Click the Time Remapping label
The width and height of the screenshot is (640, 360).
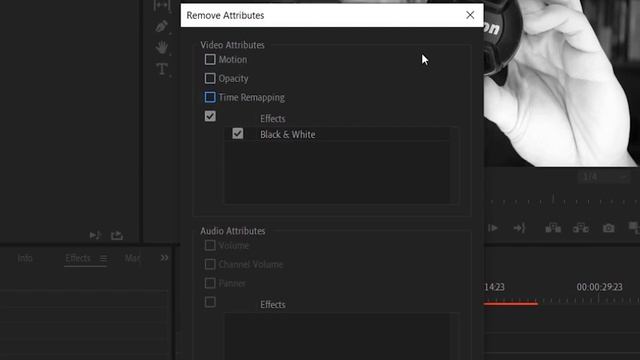(251, 97)
